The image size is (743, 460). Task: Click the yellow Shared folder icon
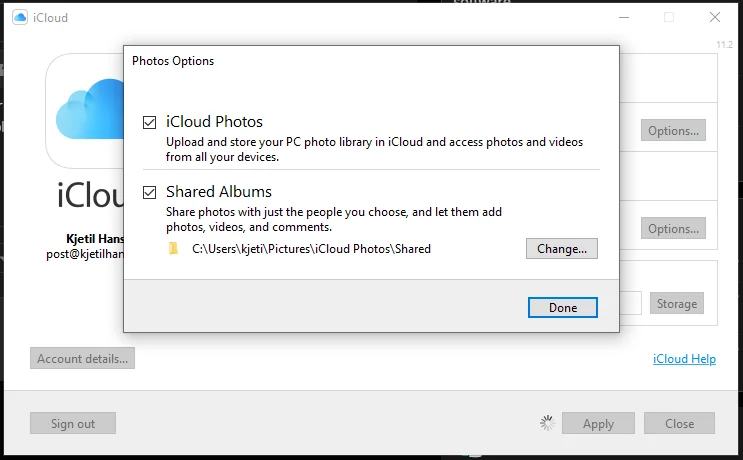(x=173, y=249)
